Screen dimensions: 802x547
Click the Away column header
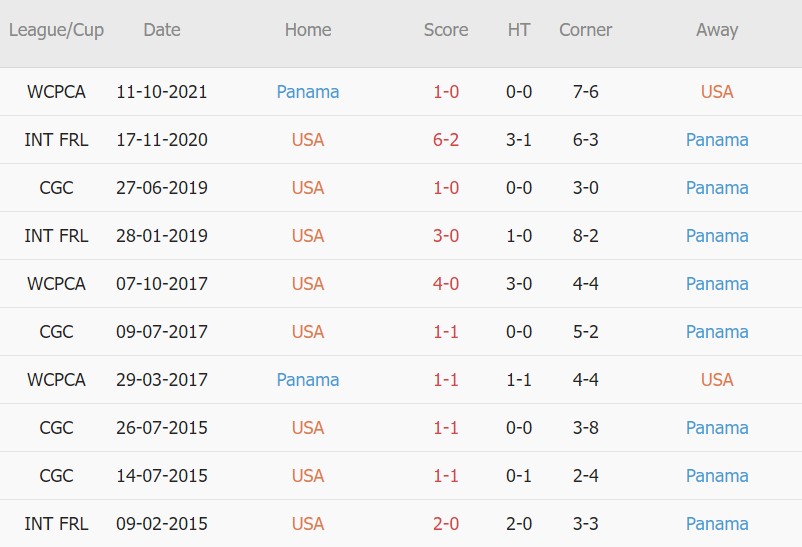point(717,30)
